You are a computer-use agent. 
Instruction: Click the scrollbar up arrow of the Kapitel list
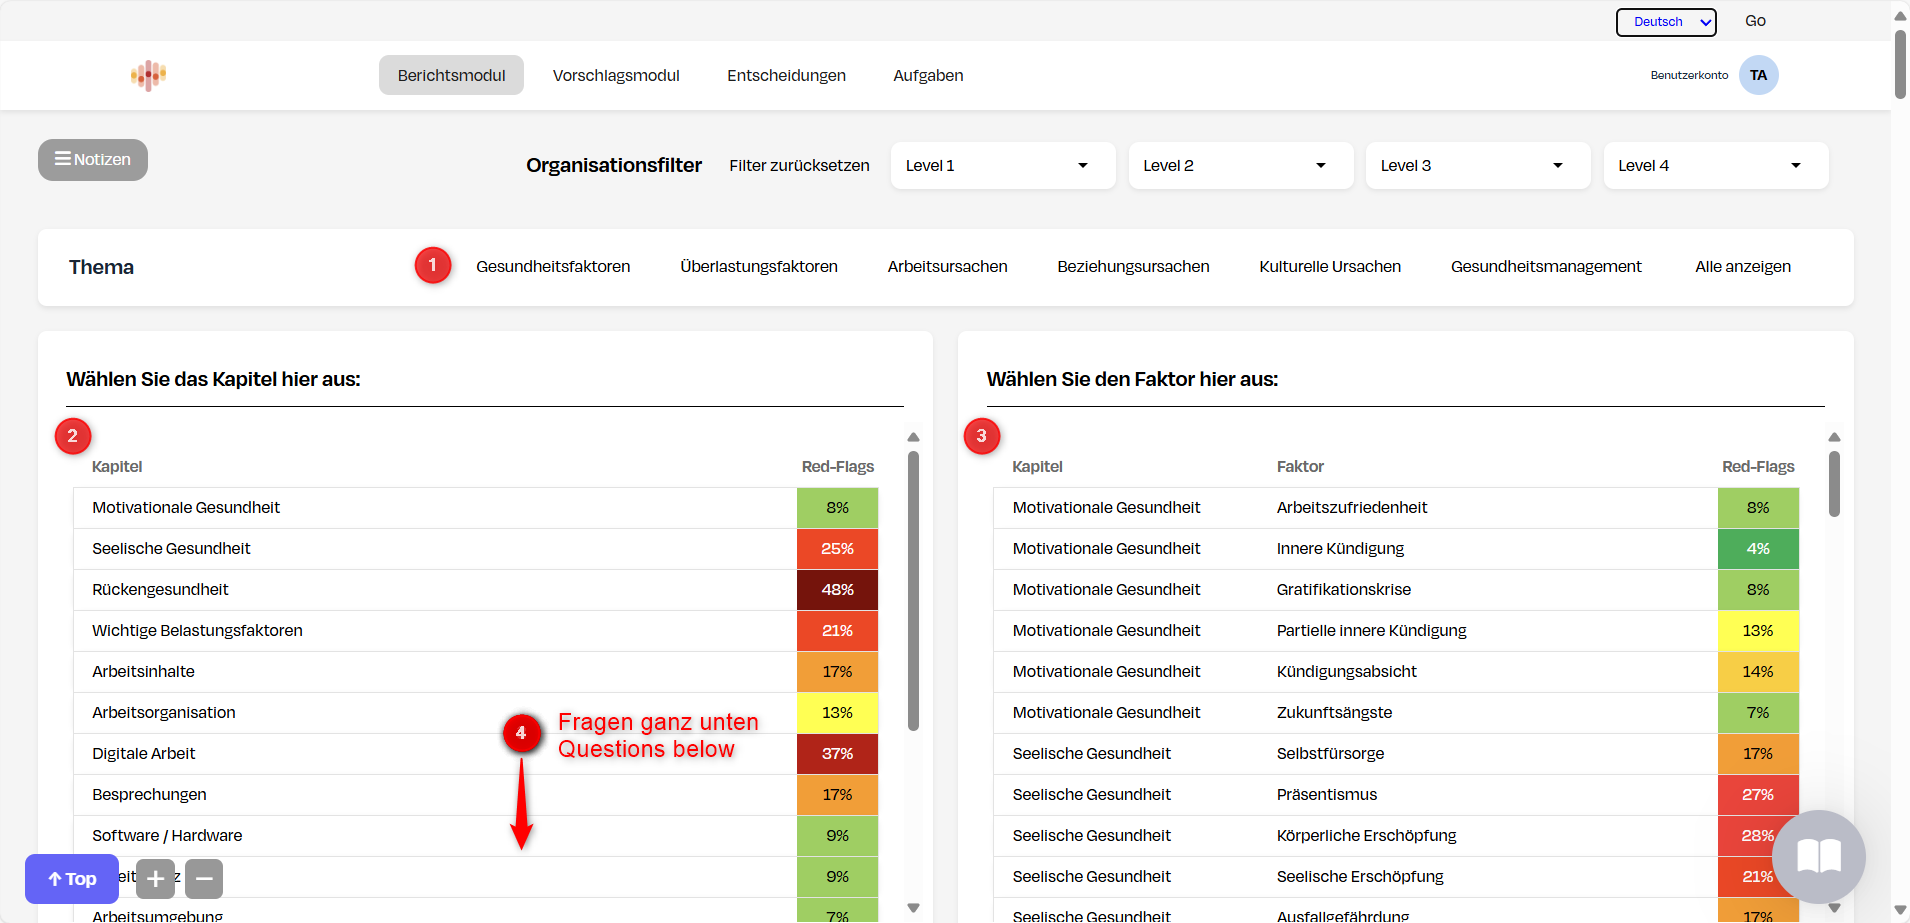[x=913, y=436]
